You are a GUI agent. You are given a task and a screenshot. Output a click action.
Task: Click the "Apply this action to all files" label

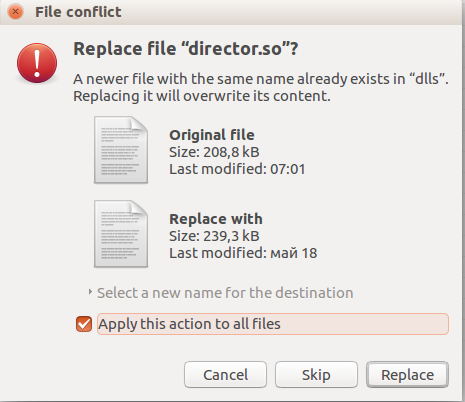[x=189, y=324]
